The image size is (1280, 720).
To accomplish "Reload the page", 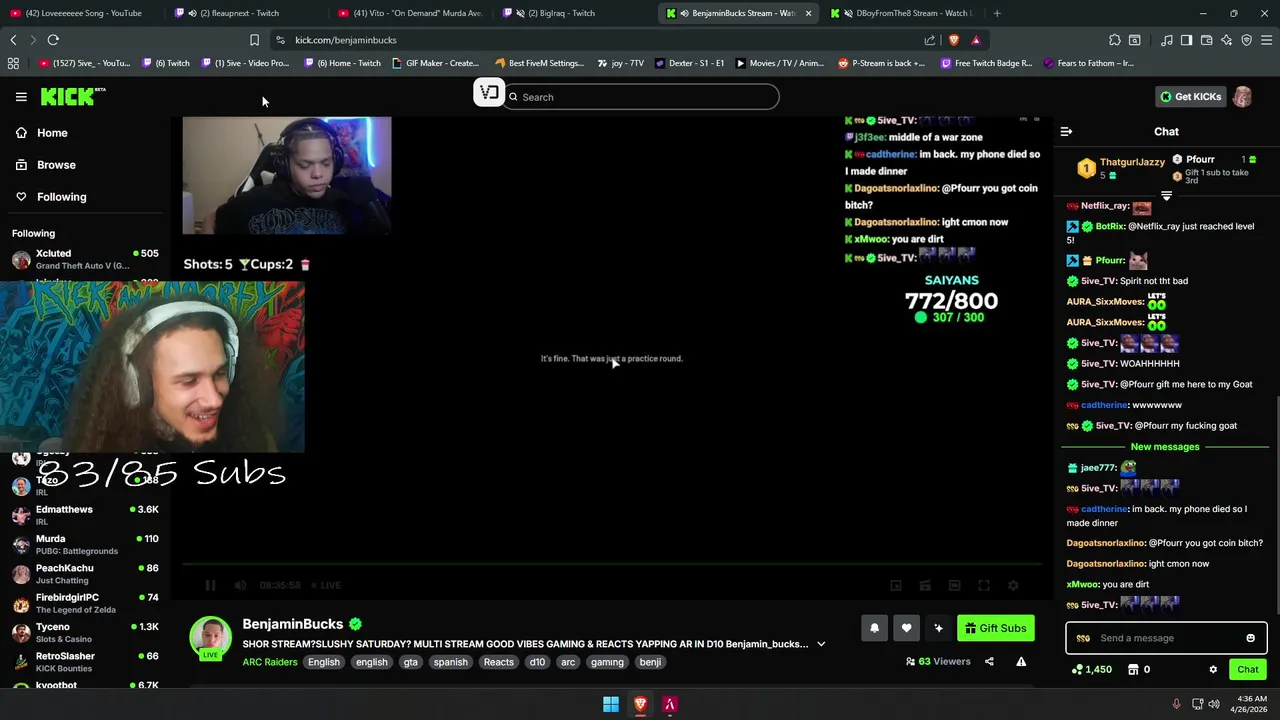I will pyautogui.click(x=53, y=40).
